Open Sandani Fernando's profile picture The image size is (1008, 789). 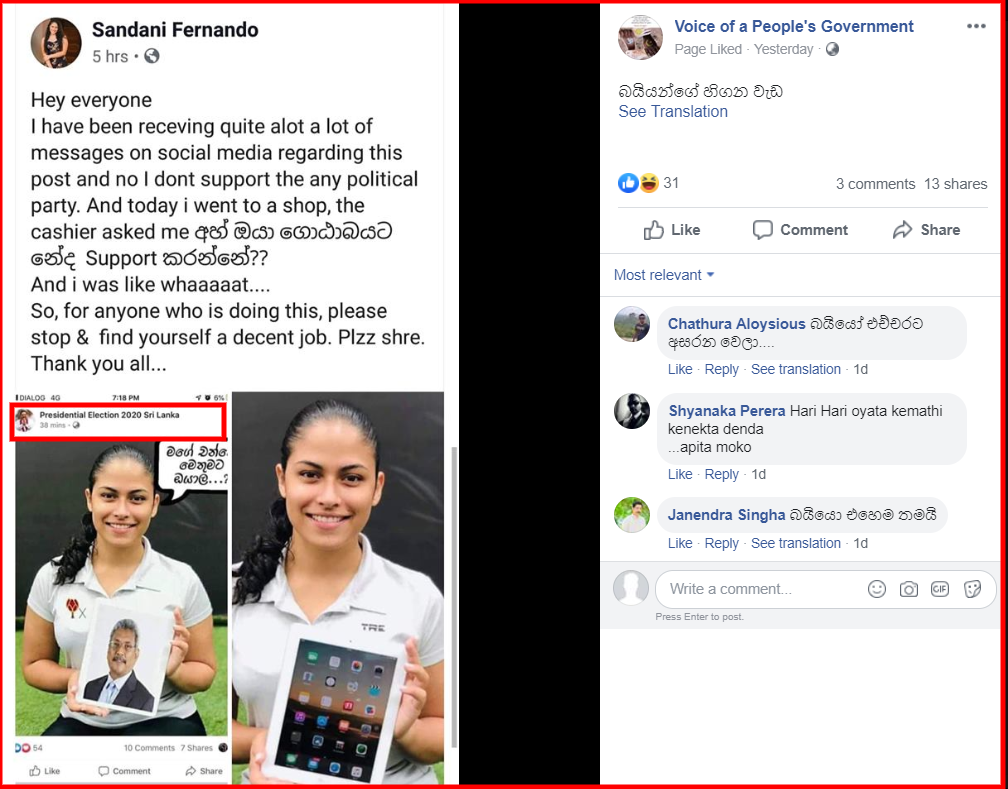coord(56,42)
